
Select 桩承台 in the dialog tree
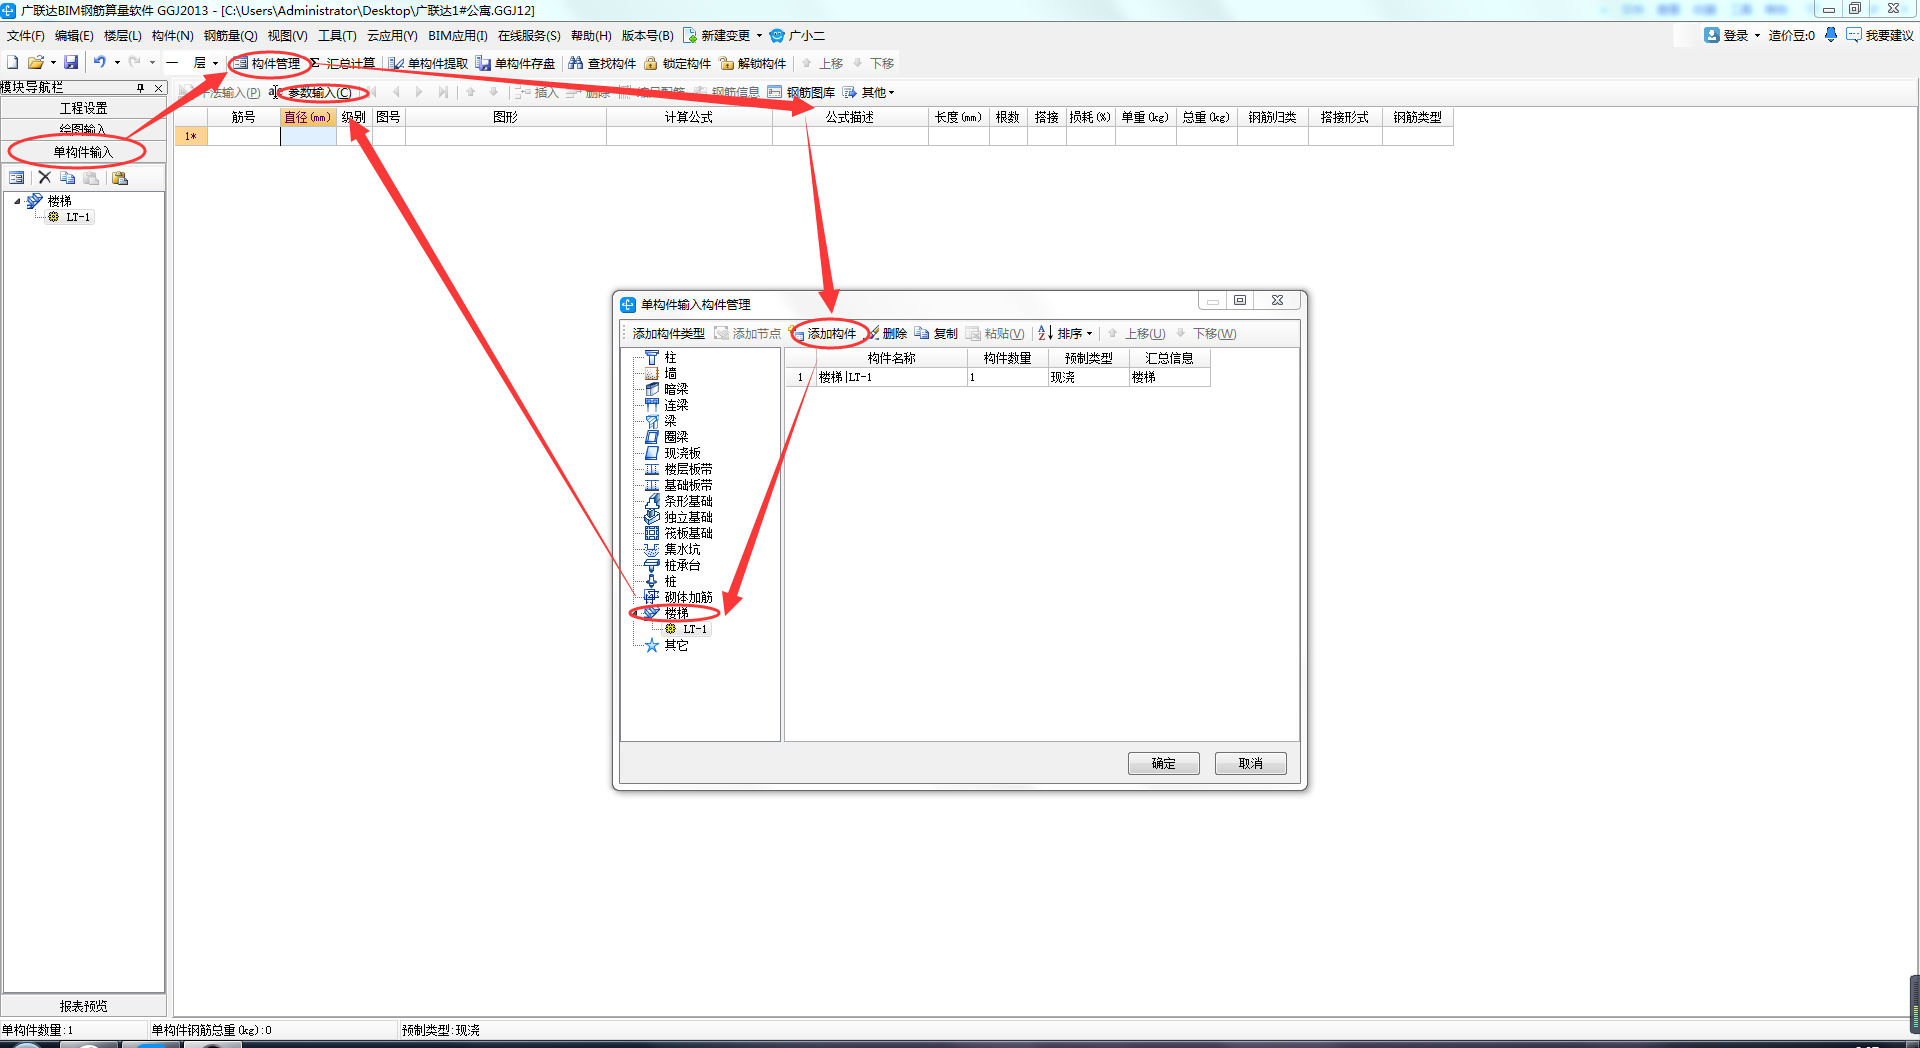(x=682, y=566)
